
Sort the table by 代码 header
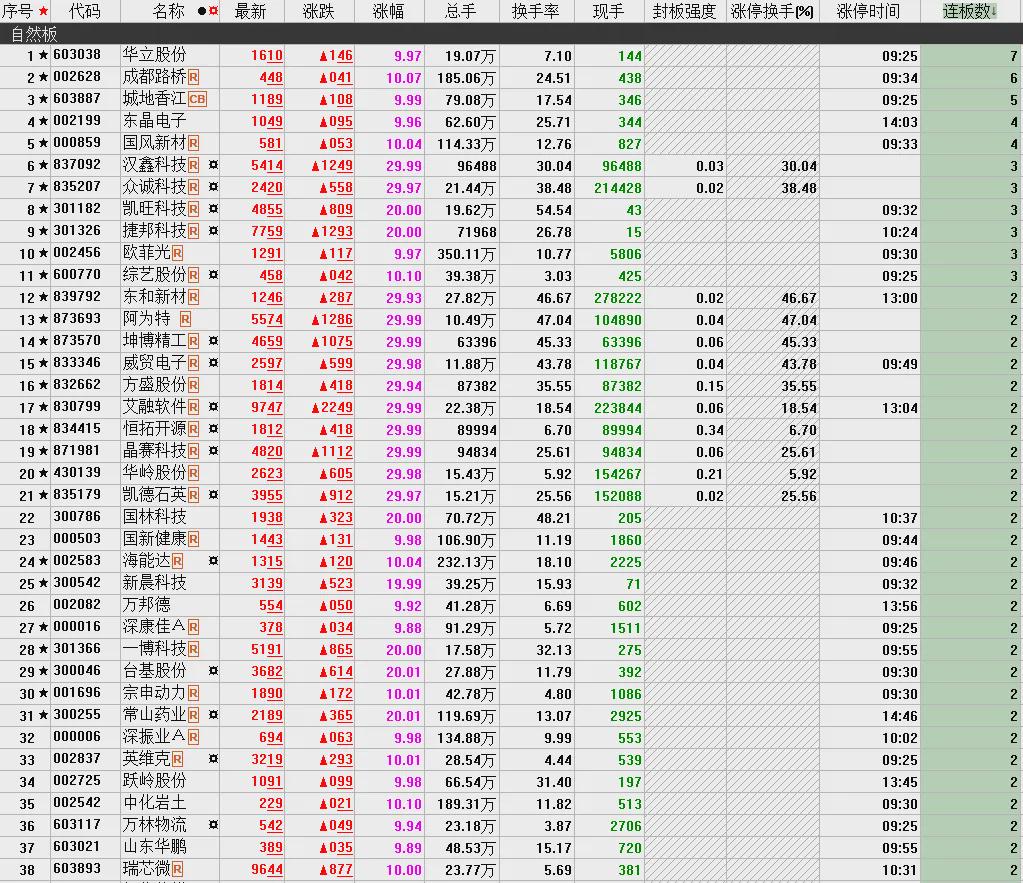85,11
